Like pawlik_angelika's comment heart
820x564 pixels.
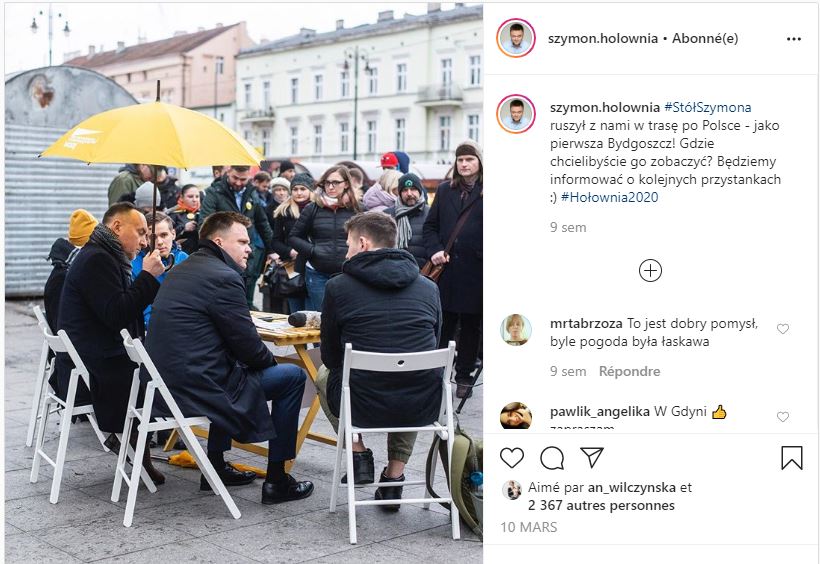[x=782, y=417]
